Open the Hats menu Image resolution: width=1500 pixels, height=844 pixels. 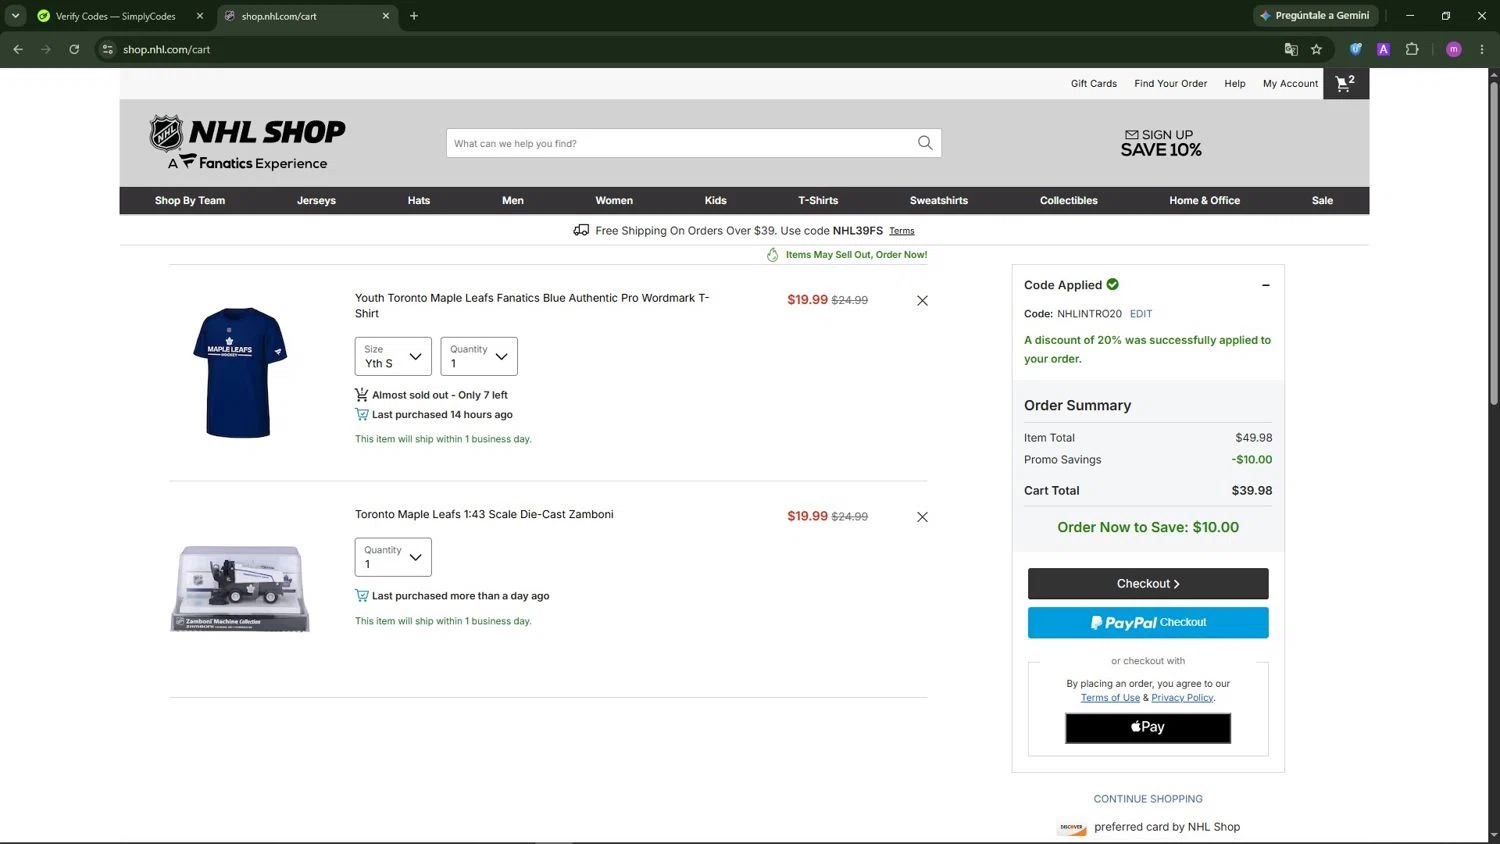click(419, 201)
